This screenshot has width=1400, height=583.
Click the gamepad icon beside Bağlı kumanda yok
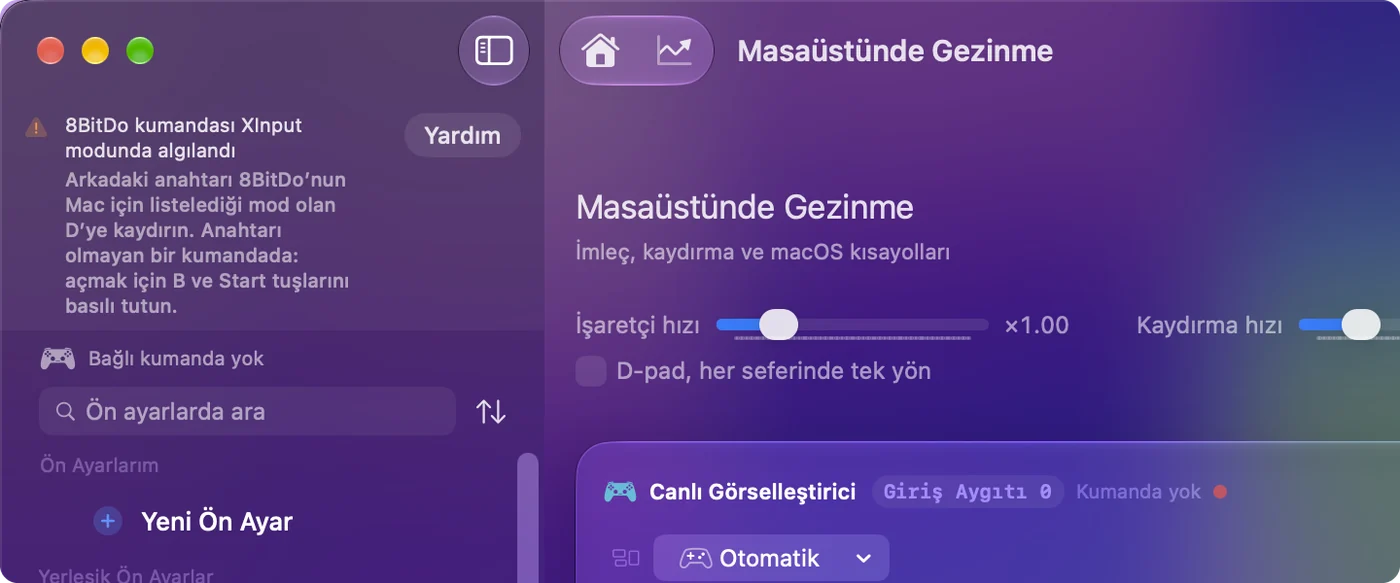57,358
